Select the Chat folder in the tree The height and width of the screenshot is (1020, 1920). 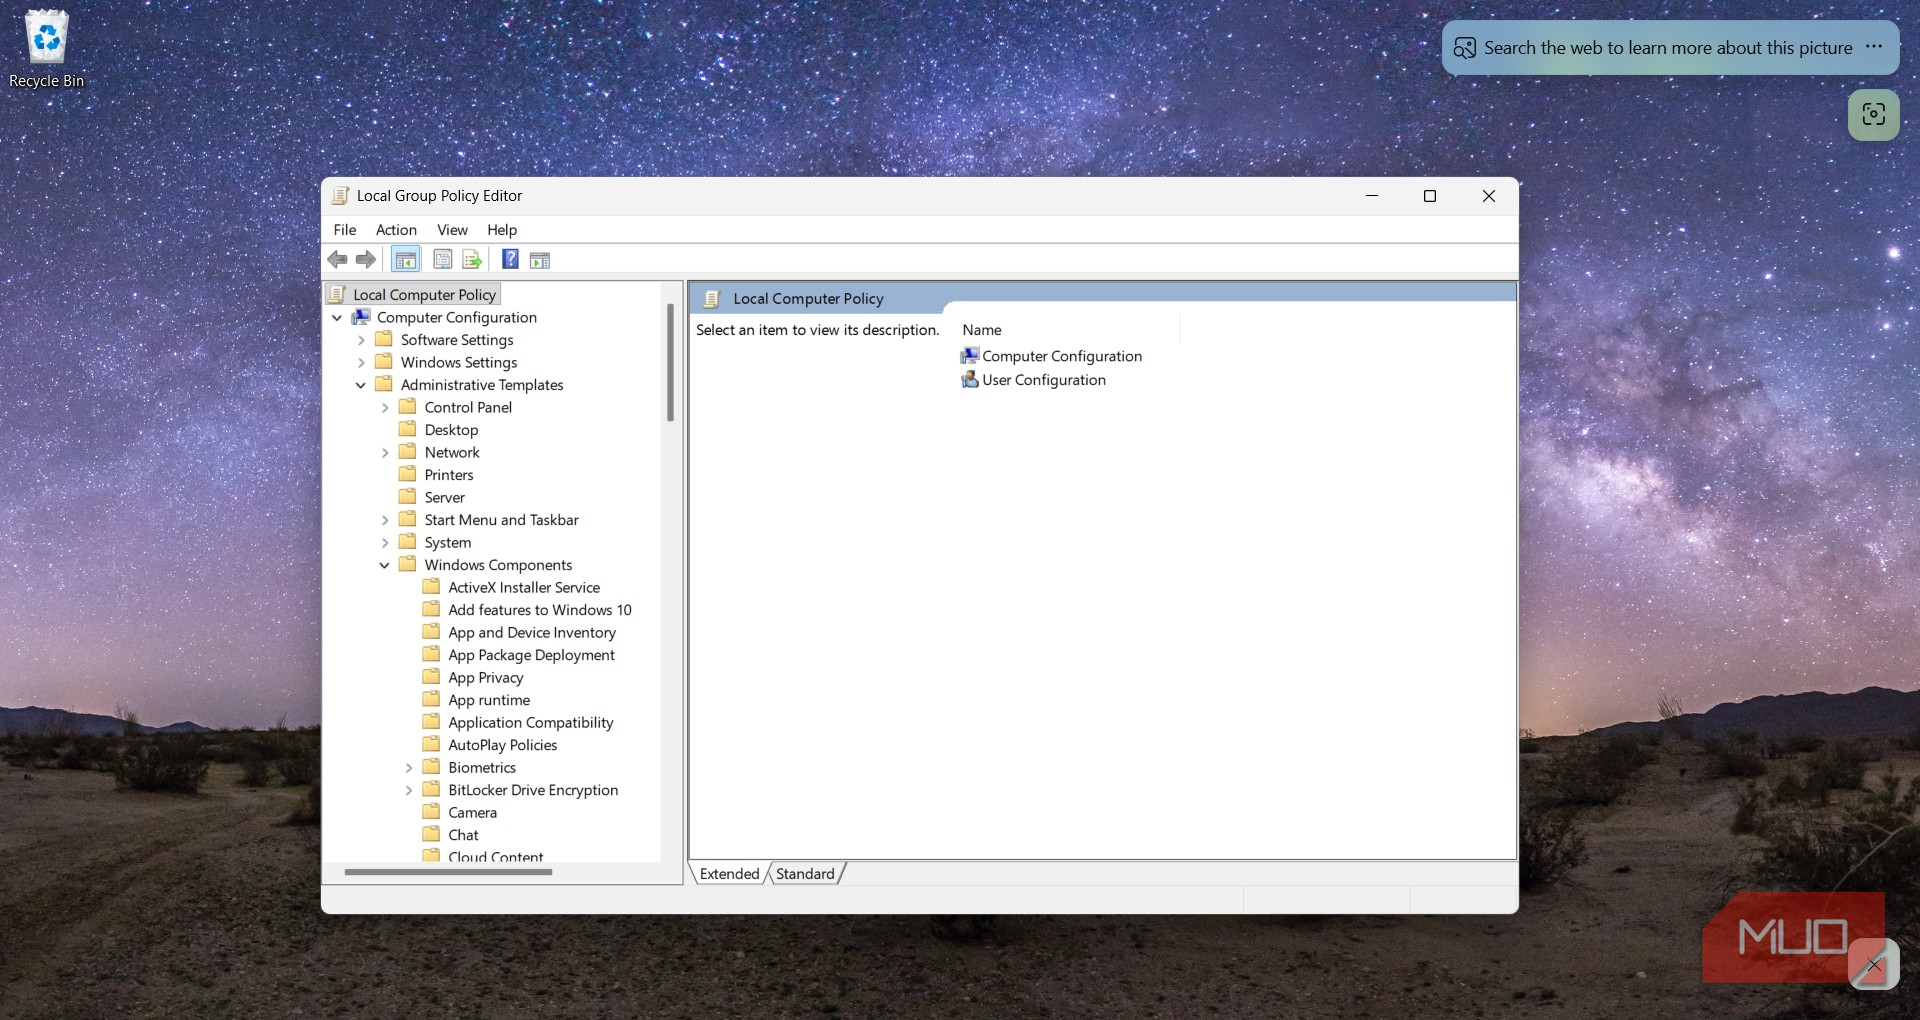coord(463,835)
